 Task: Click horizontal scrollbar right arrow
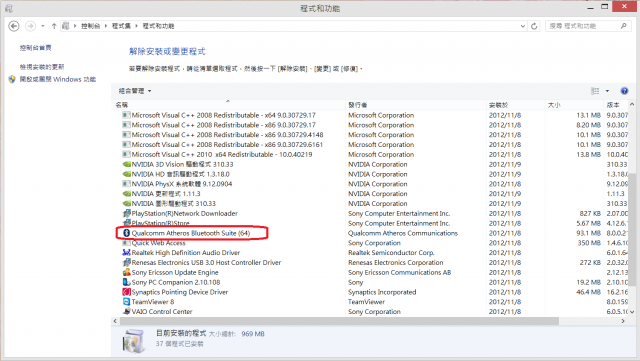click(623, 321)
